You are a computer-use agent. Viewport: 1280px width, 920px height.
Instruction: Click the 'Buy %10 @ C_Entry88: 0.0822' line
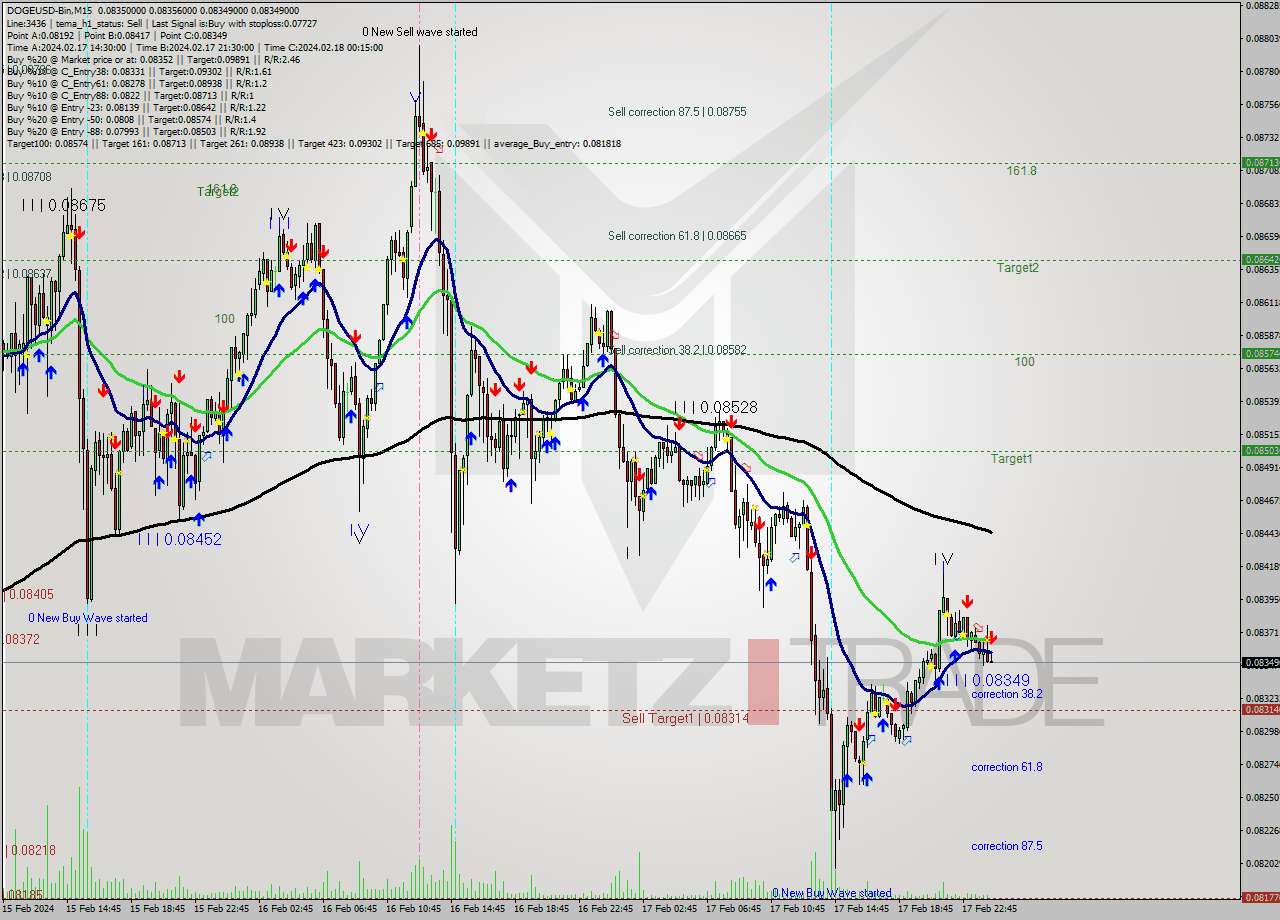130,95
